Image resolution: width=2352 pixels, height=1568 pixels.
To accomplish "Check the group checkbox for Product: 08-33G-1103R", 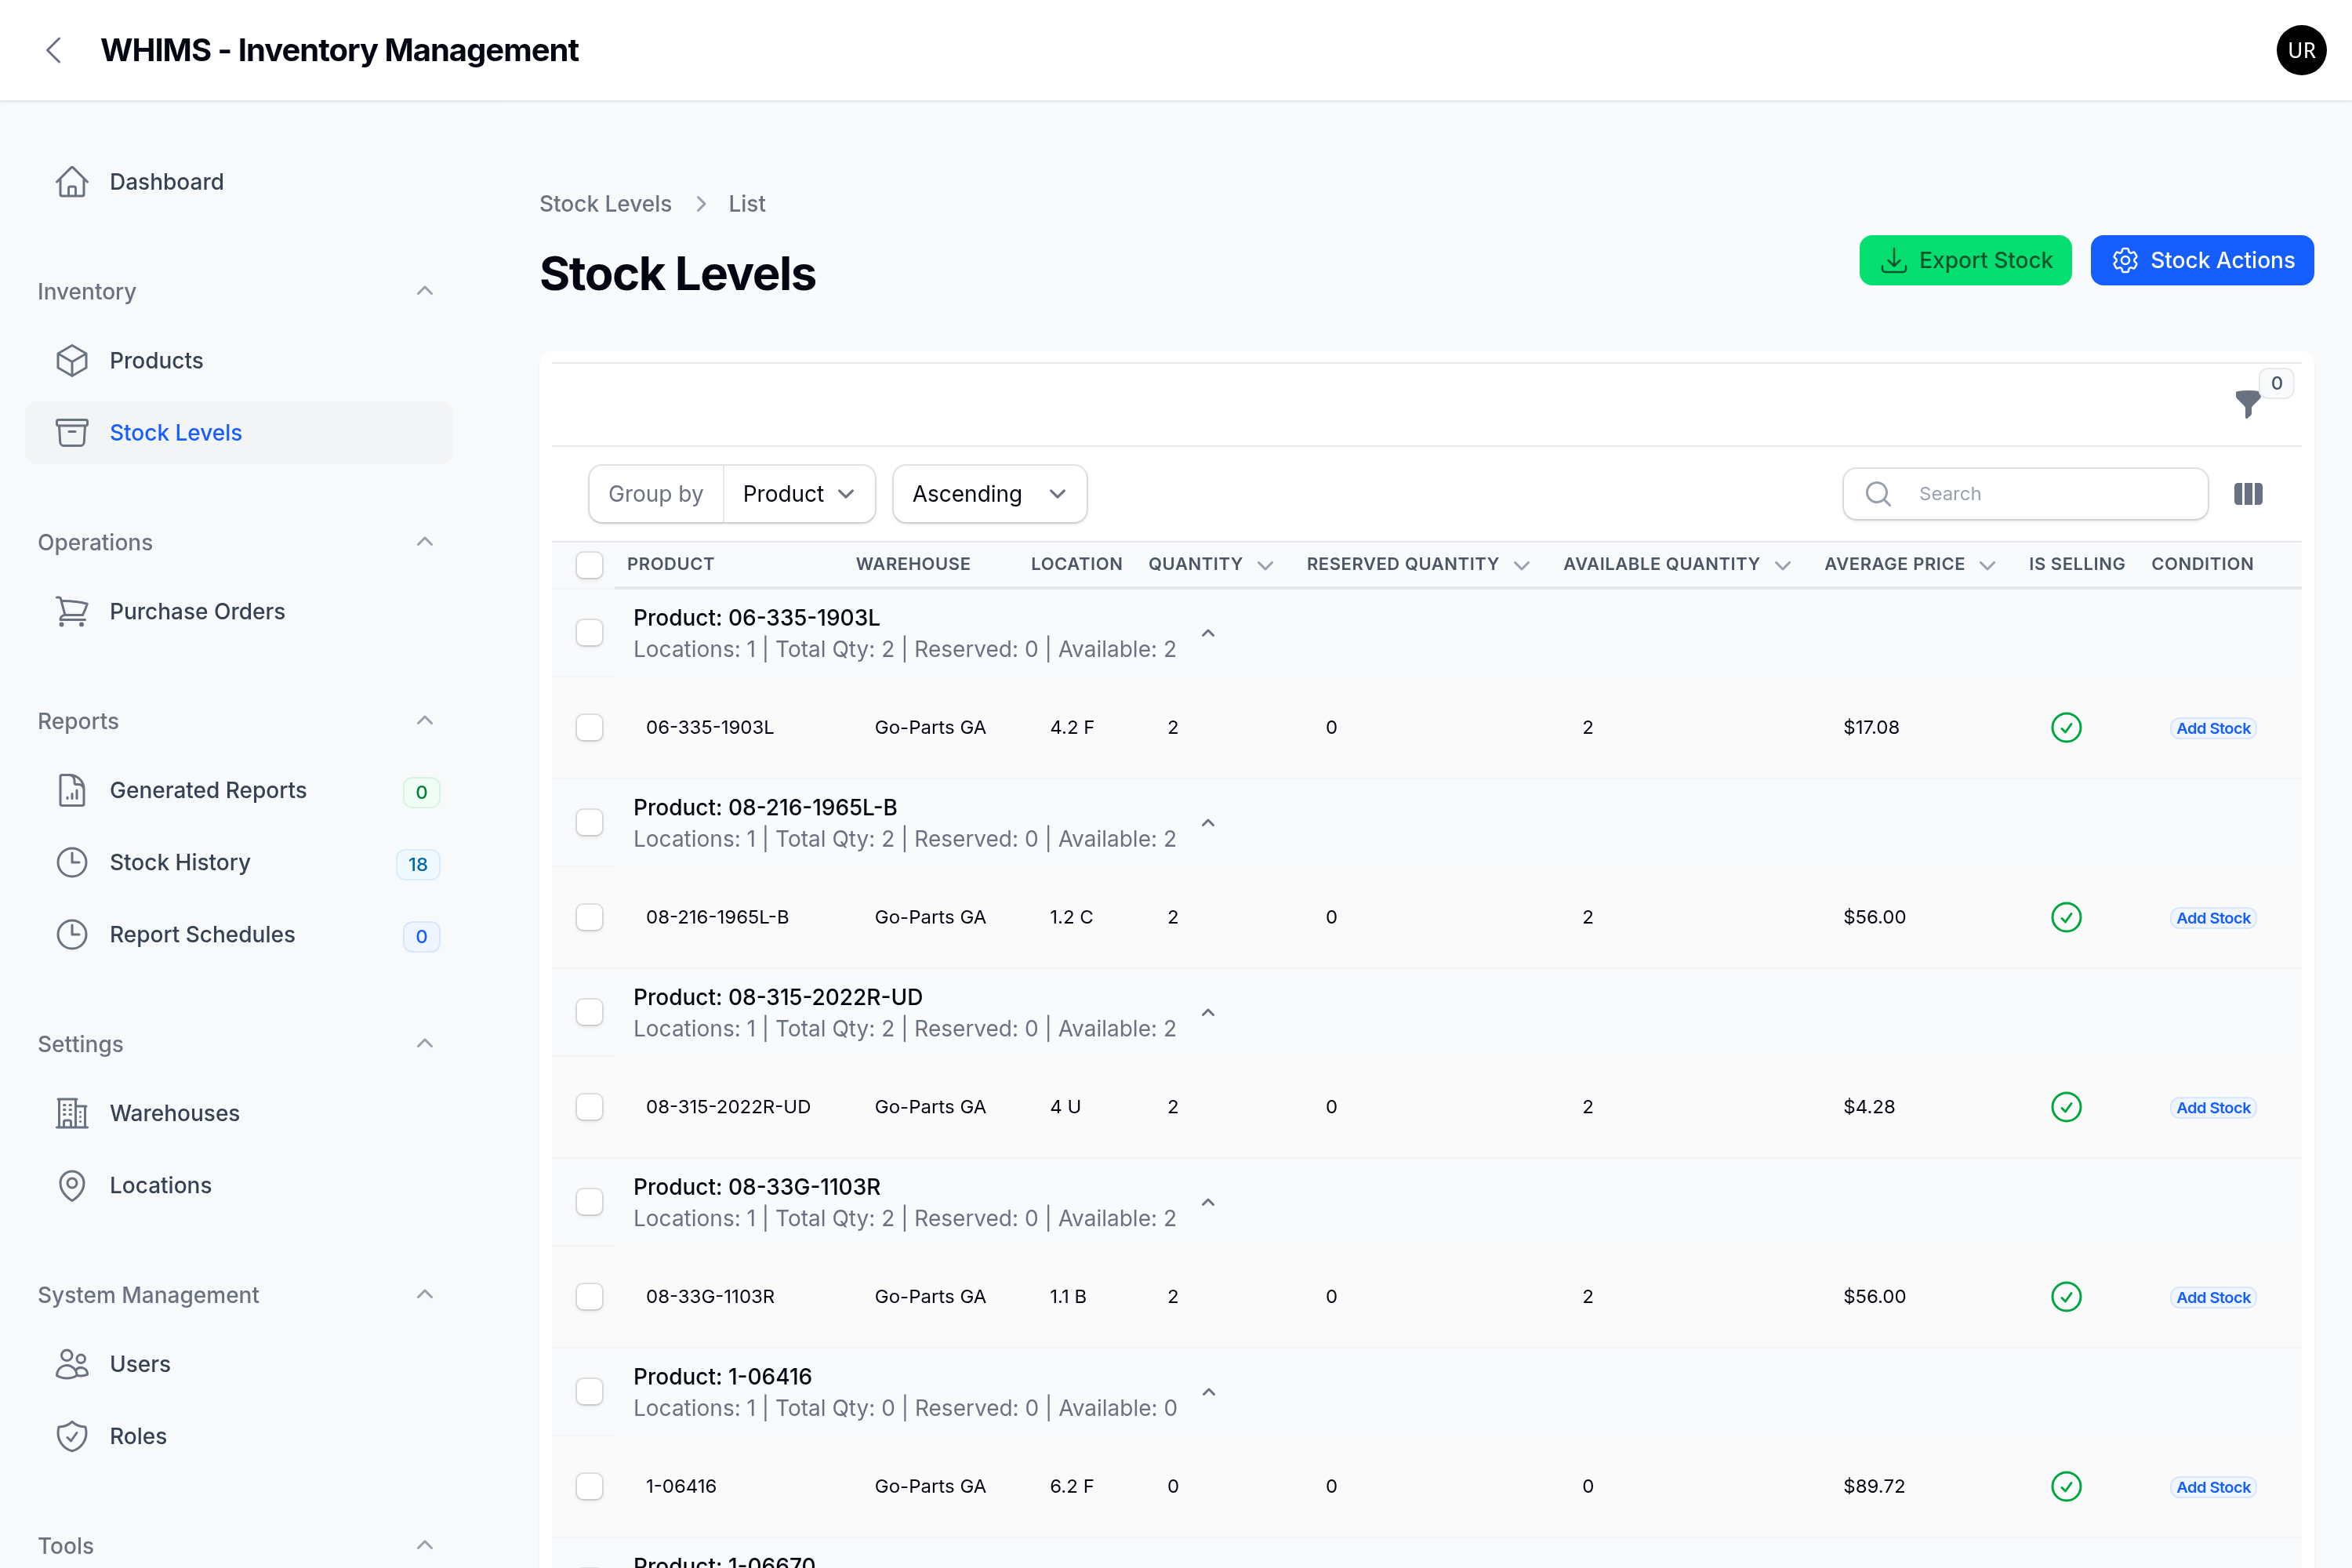I will (590, 1202).
